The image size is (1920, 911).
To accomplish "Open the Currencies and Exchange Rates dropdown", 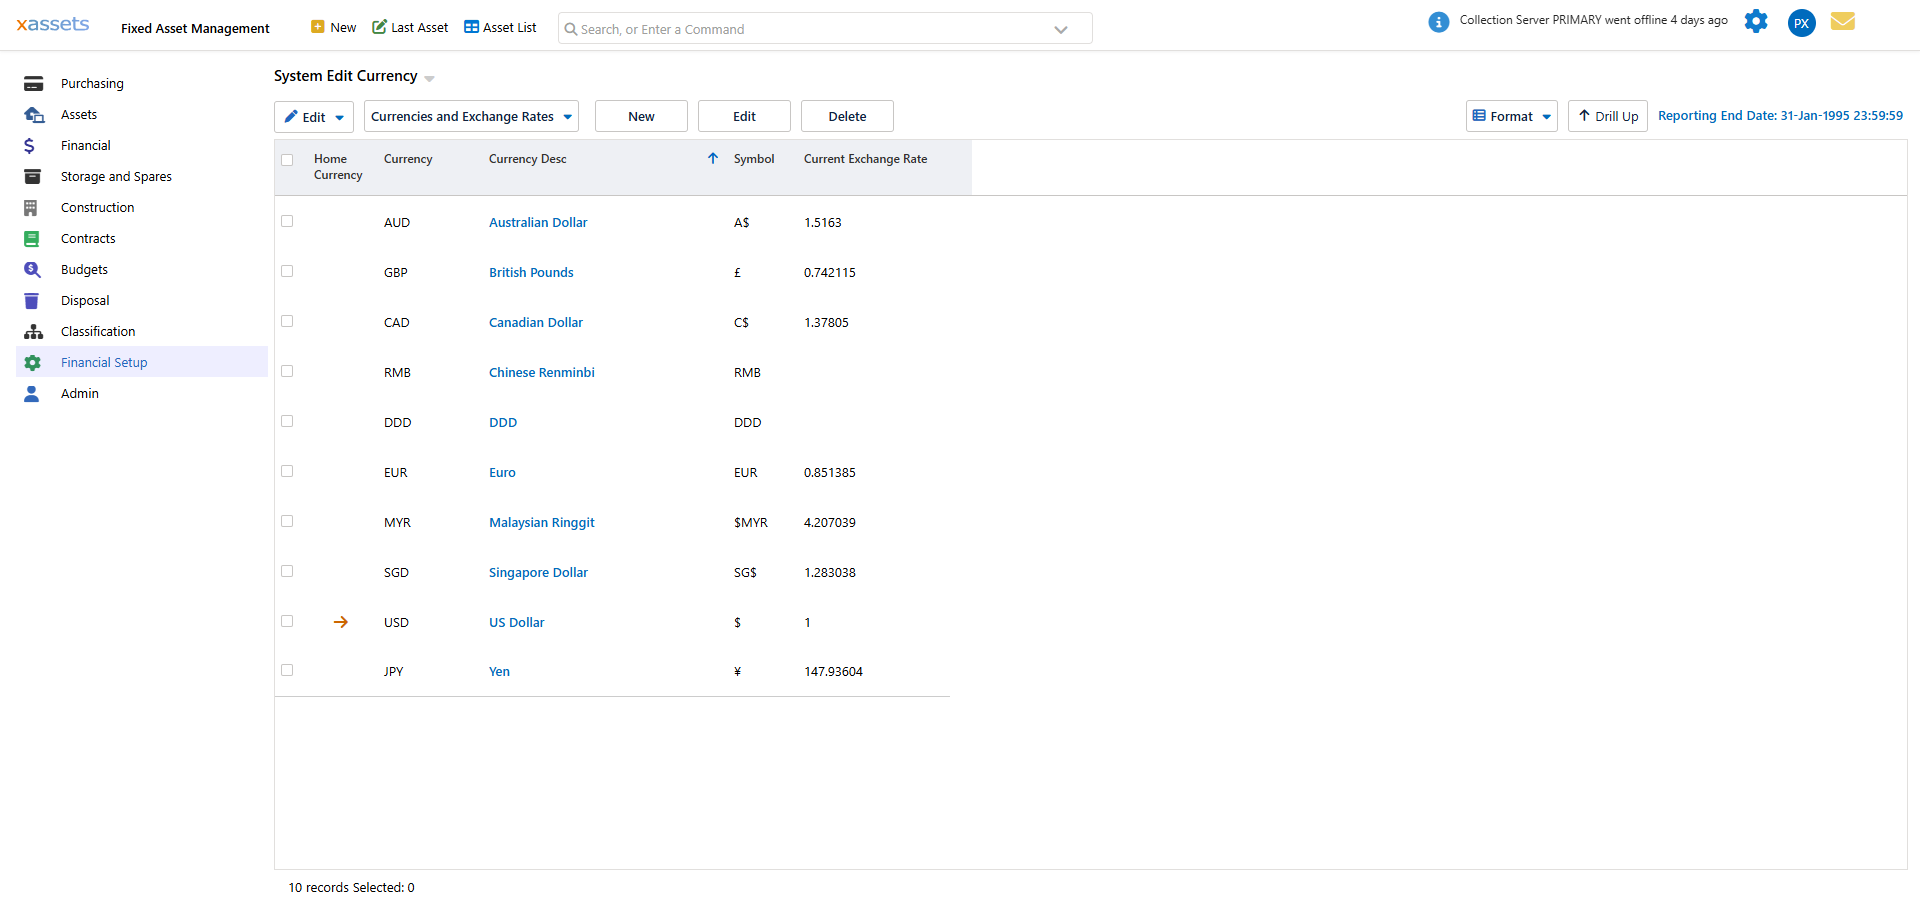I will click(471, 117).
